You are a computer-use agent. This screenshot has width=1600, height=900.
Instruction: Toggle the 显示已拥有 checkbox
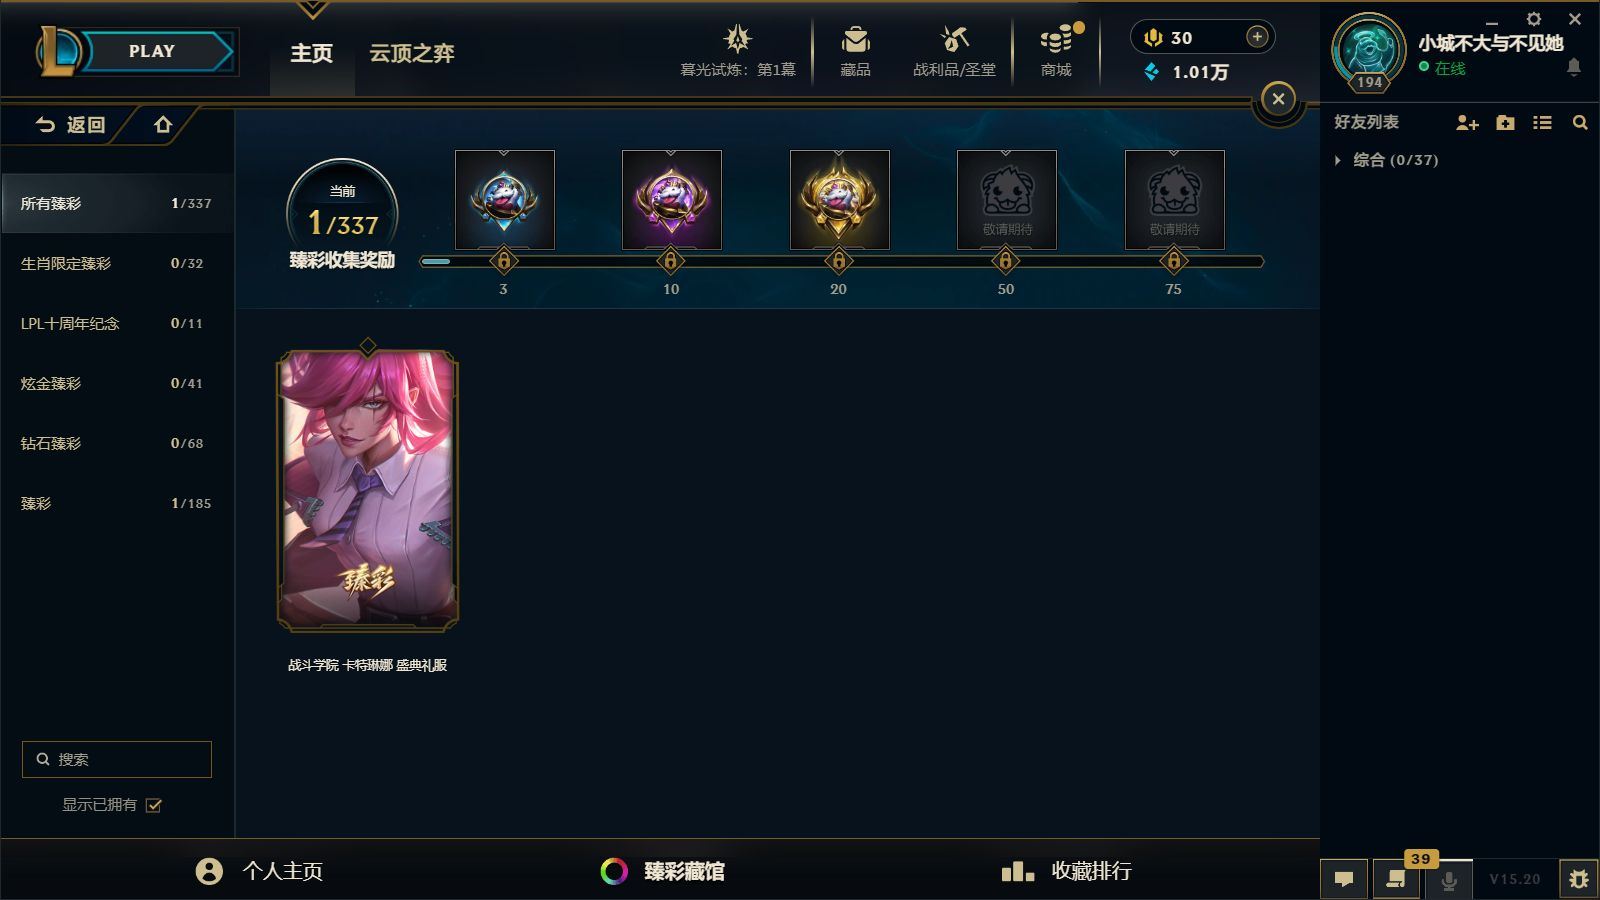coord(154,805)
